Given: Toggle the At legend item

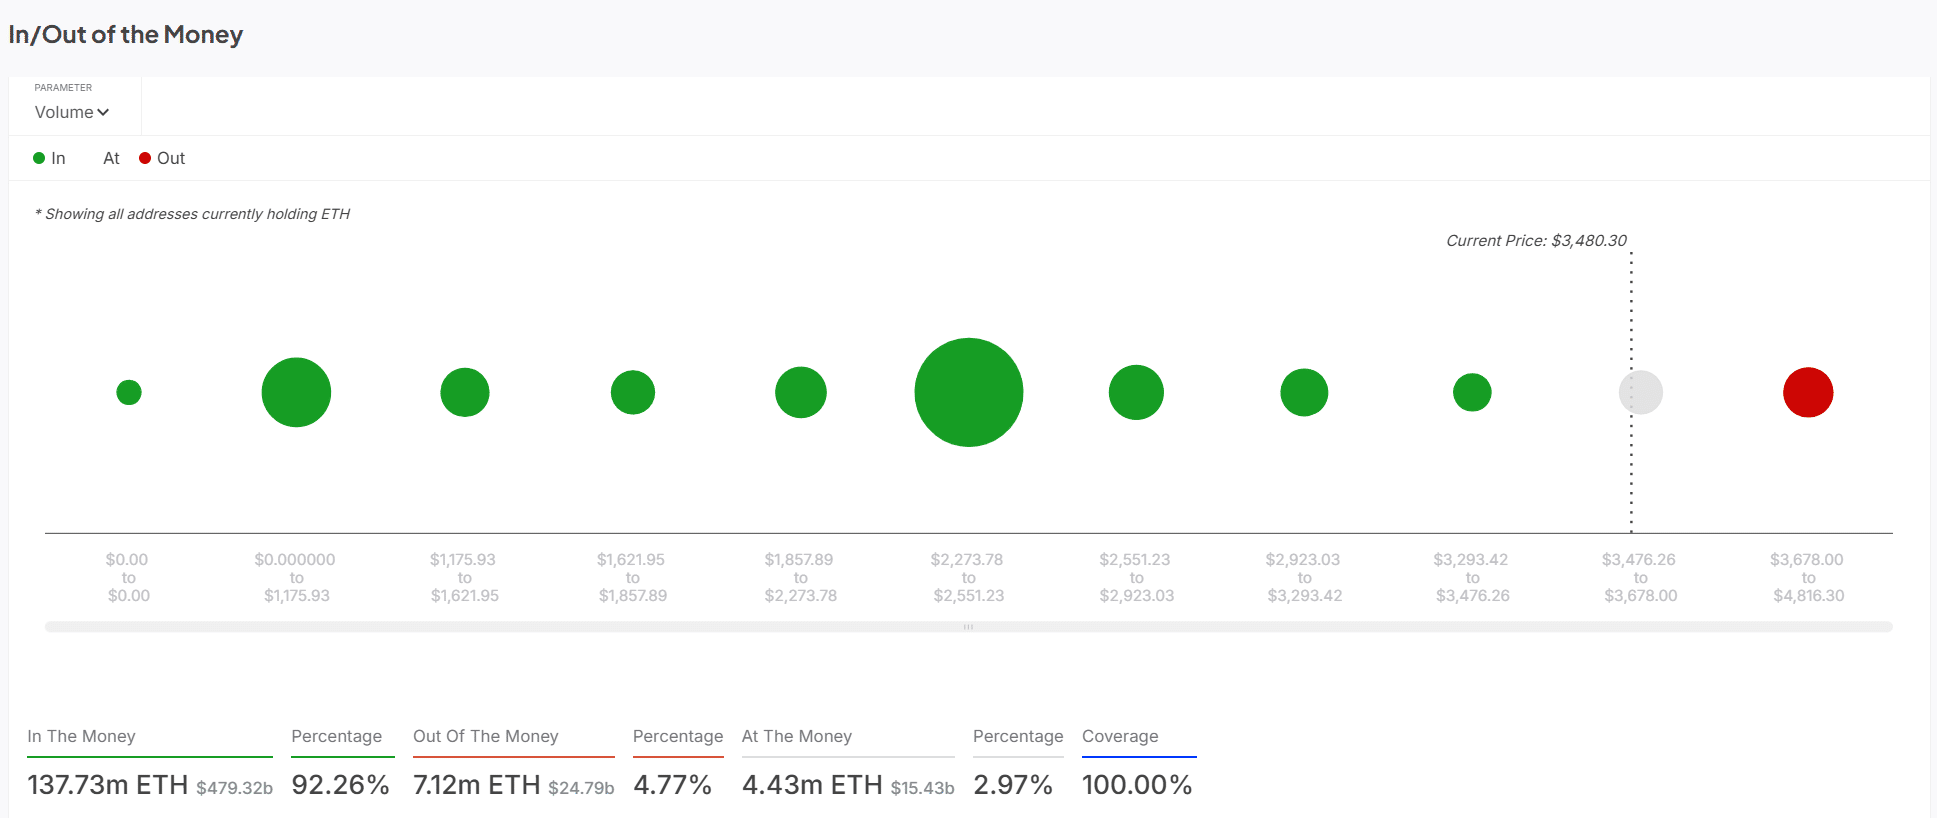Looking at the screenshot, I should pyautogui.click(x=111, y=158).
